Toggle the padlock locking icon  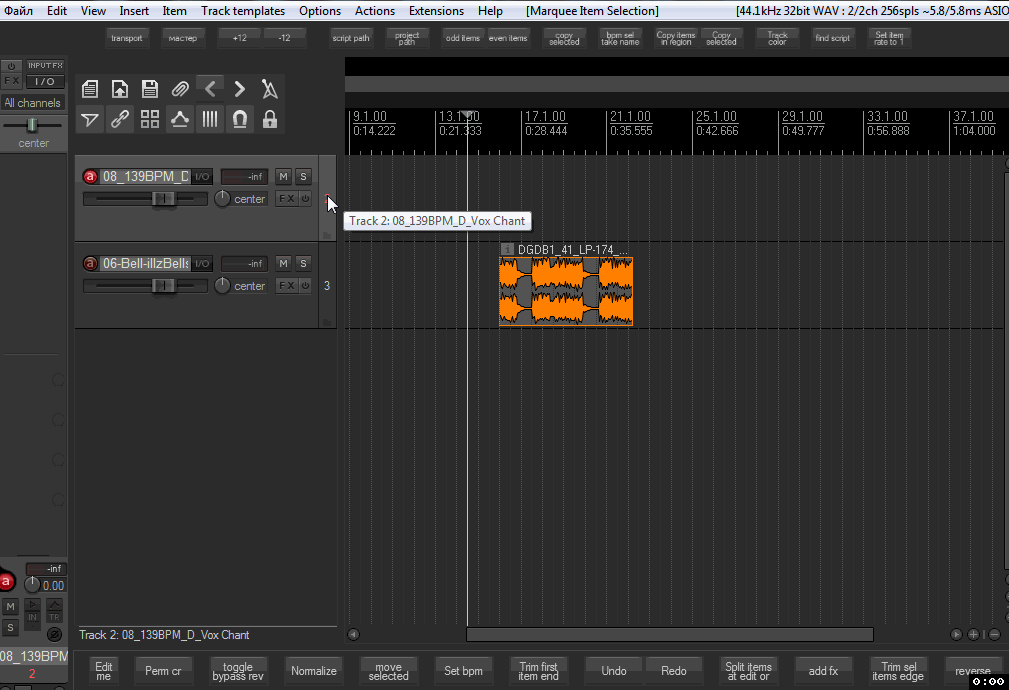click(x=270, y=119)
